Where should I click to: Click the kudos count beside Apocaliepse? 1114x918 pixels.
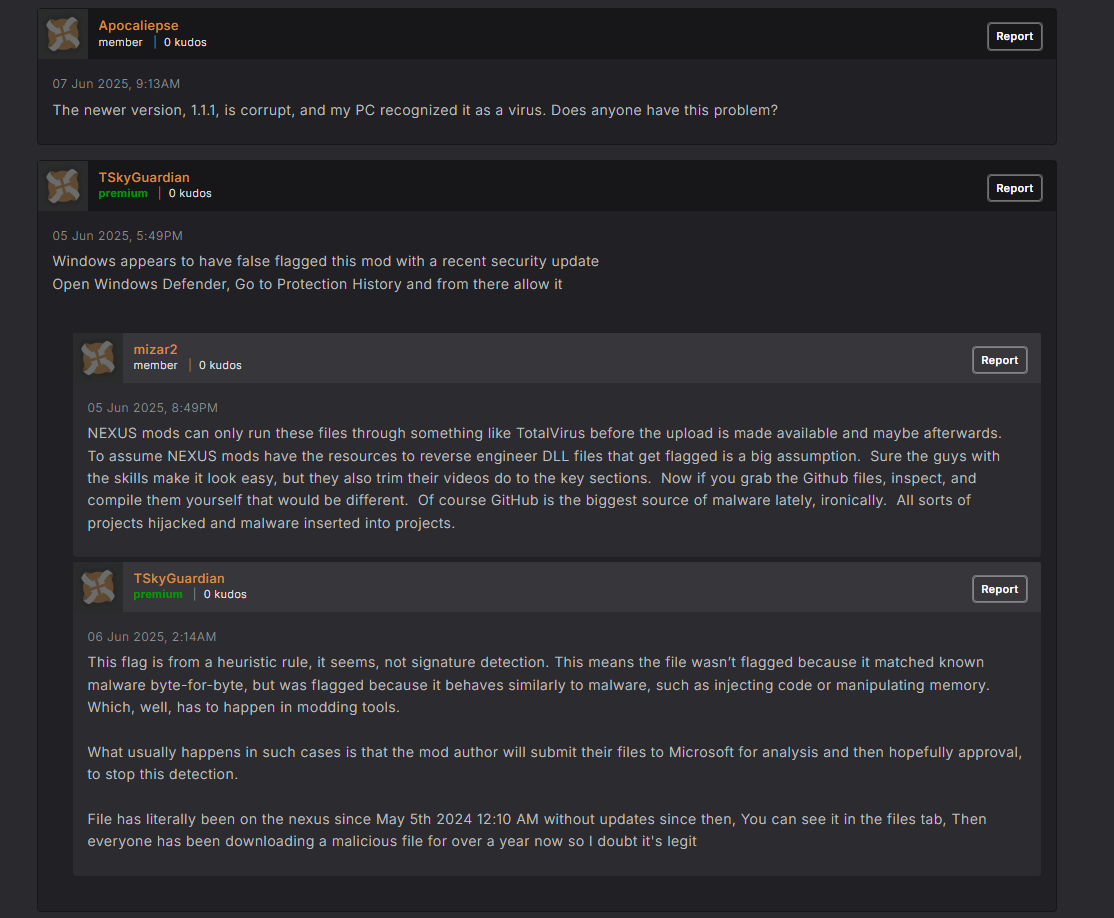click(x=185, y=43)
